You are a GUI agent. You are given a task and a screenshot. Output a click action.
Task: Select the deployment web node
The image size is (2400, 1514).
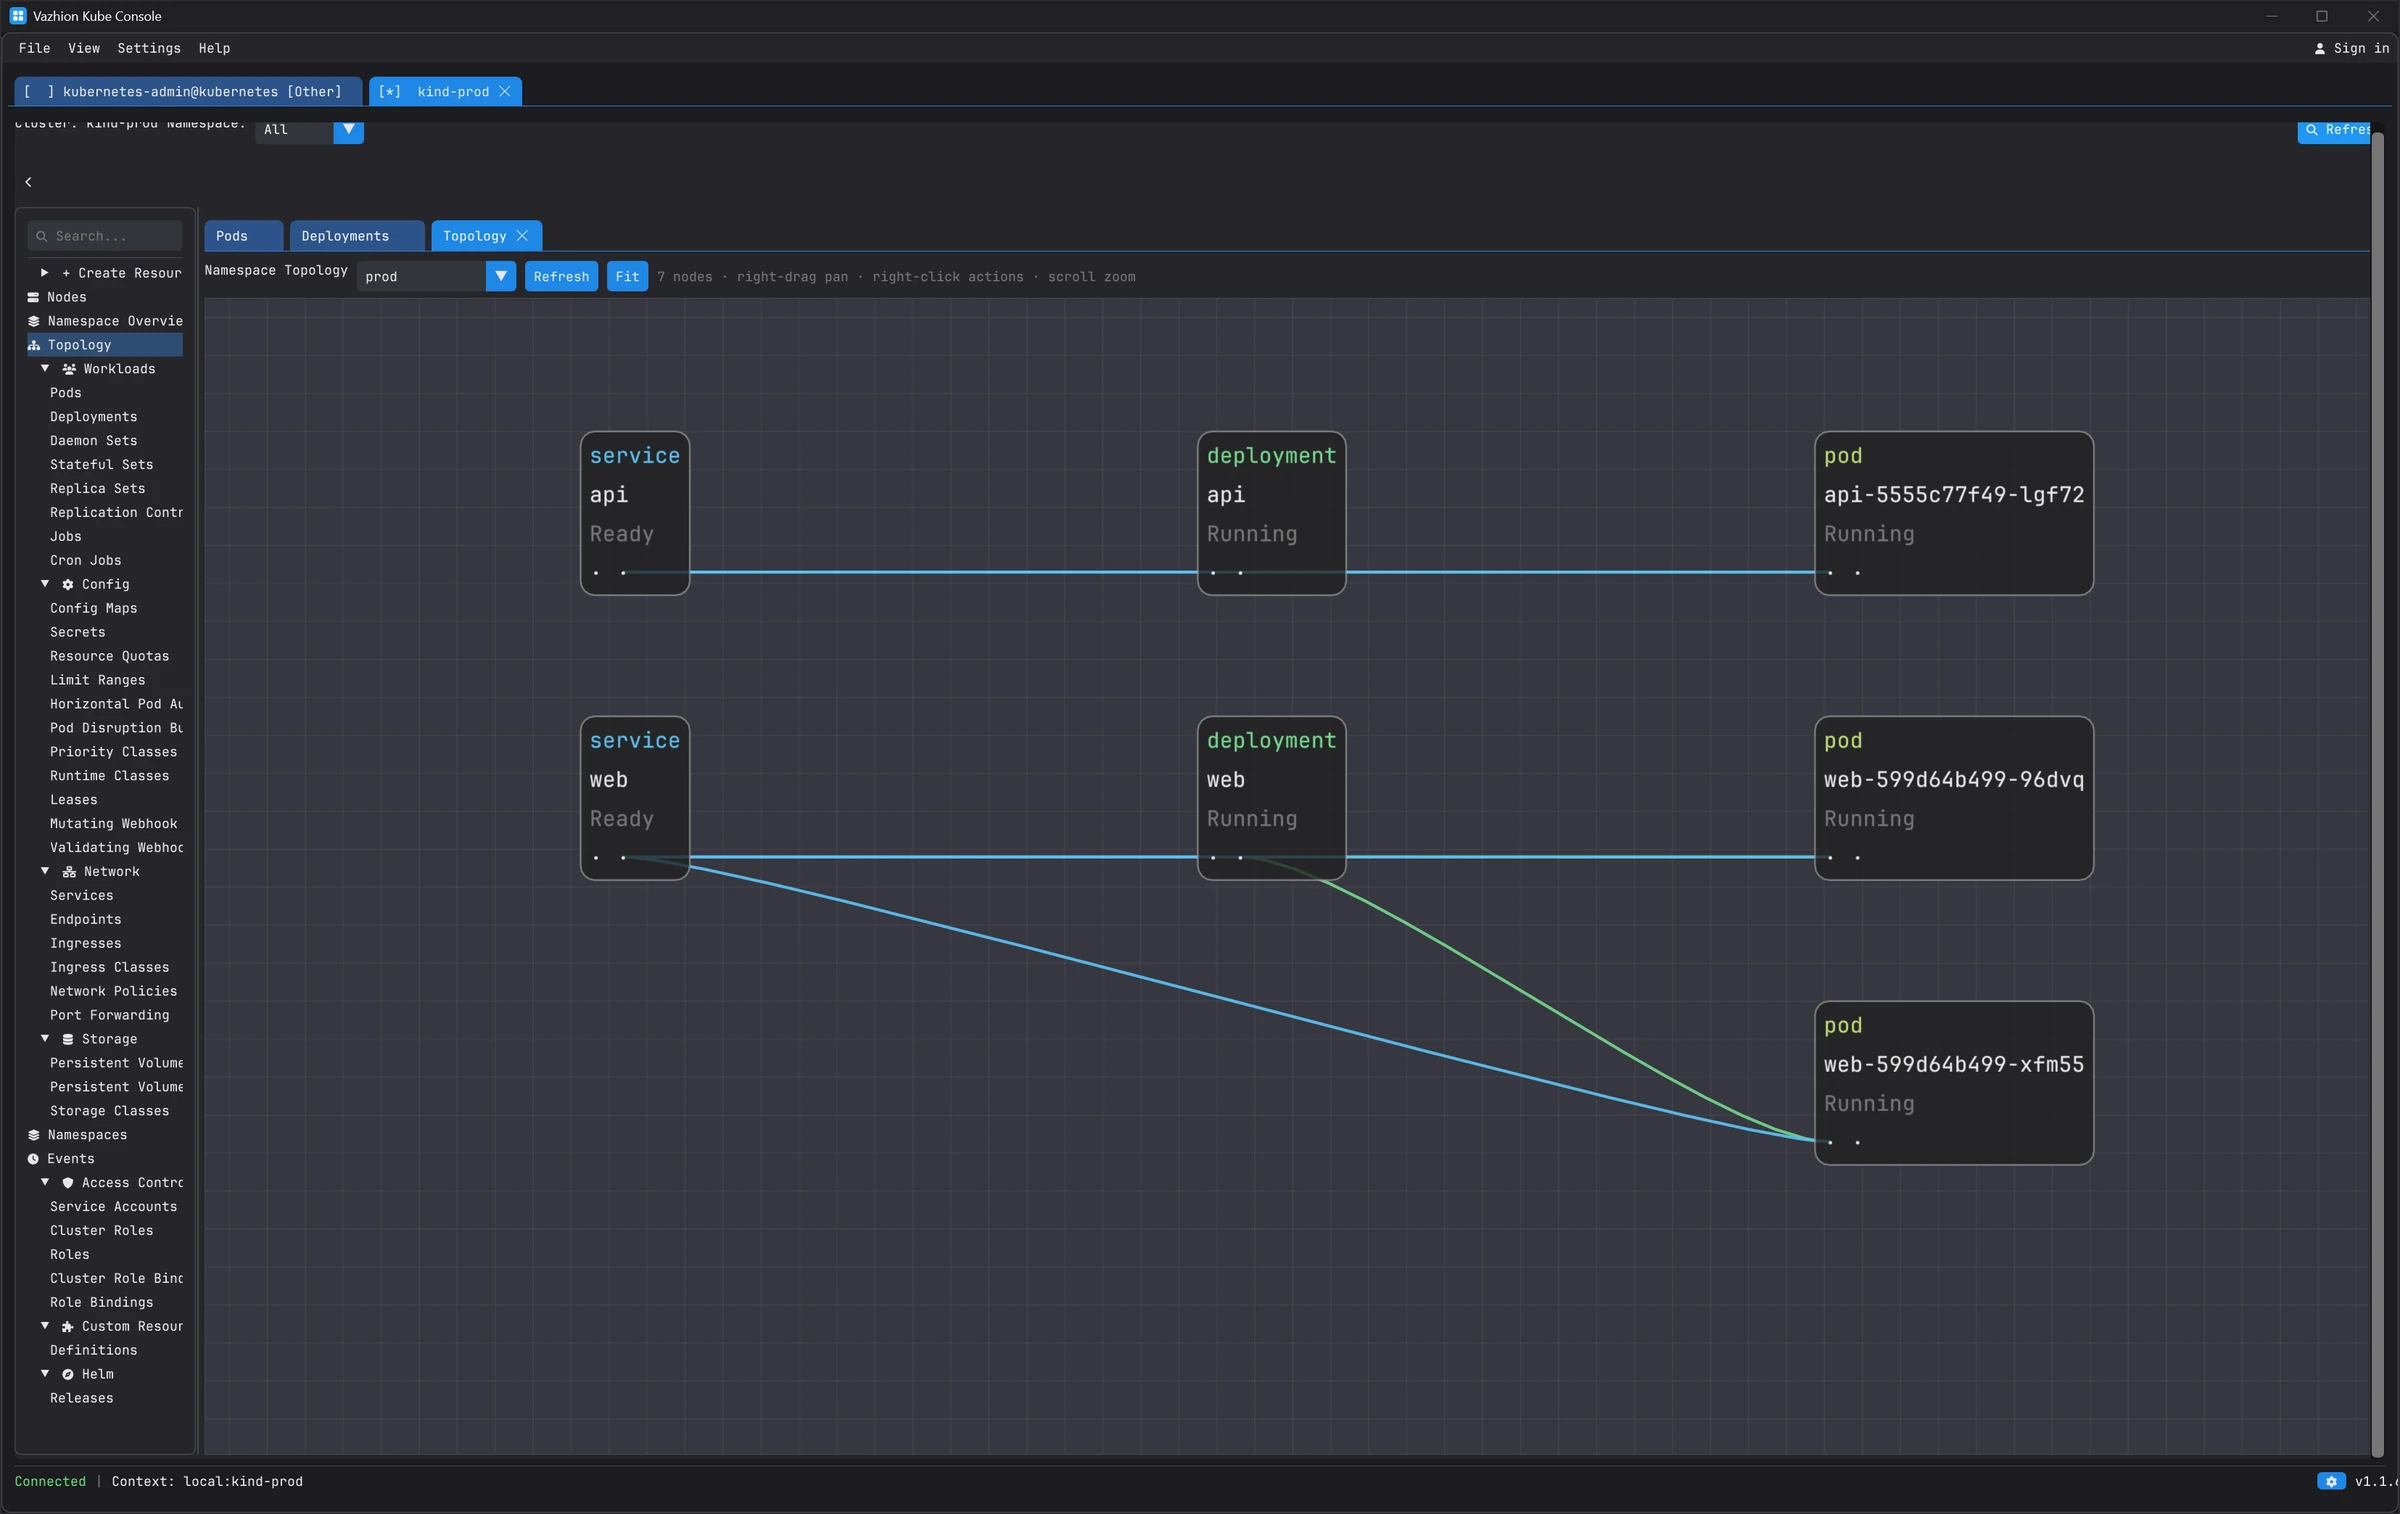coord(1272,798)
